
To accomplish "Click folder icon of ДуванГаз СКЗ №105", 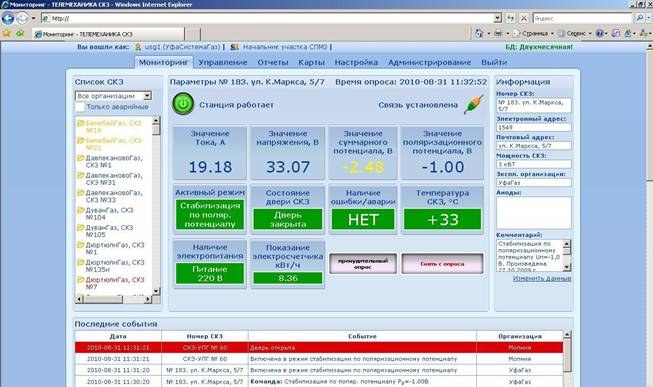I will coord(81,227).
